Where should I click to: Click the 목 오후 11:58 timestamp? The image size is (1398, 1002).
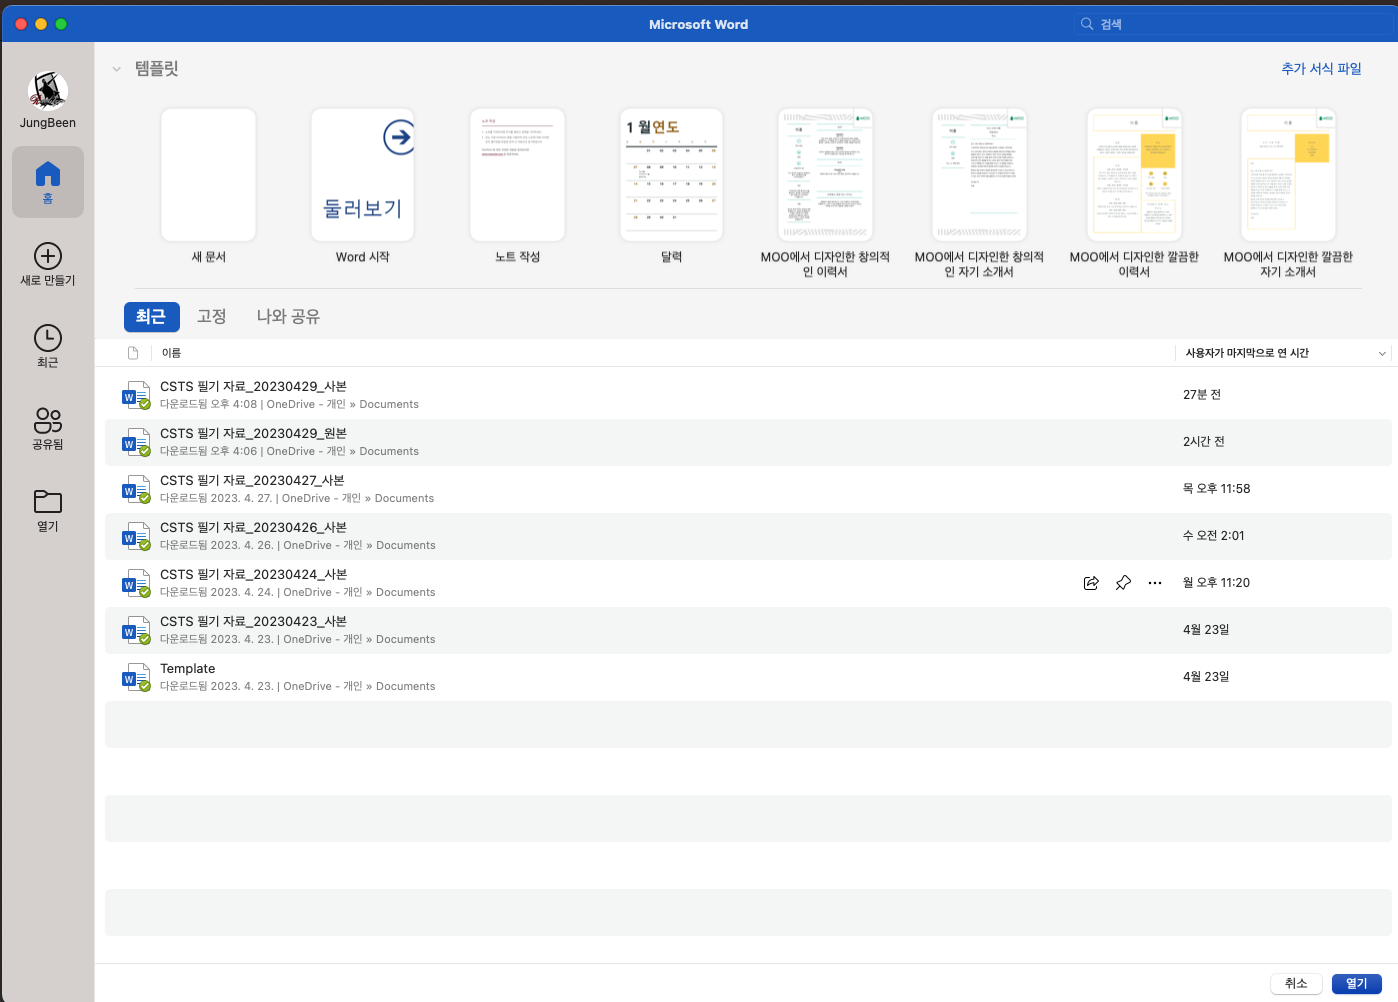point(1217,489)
